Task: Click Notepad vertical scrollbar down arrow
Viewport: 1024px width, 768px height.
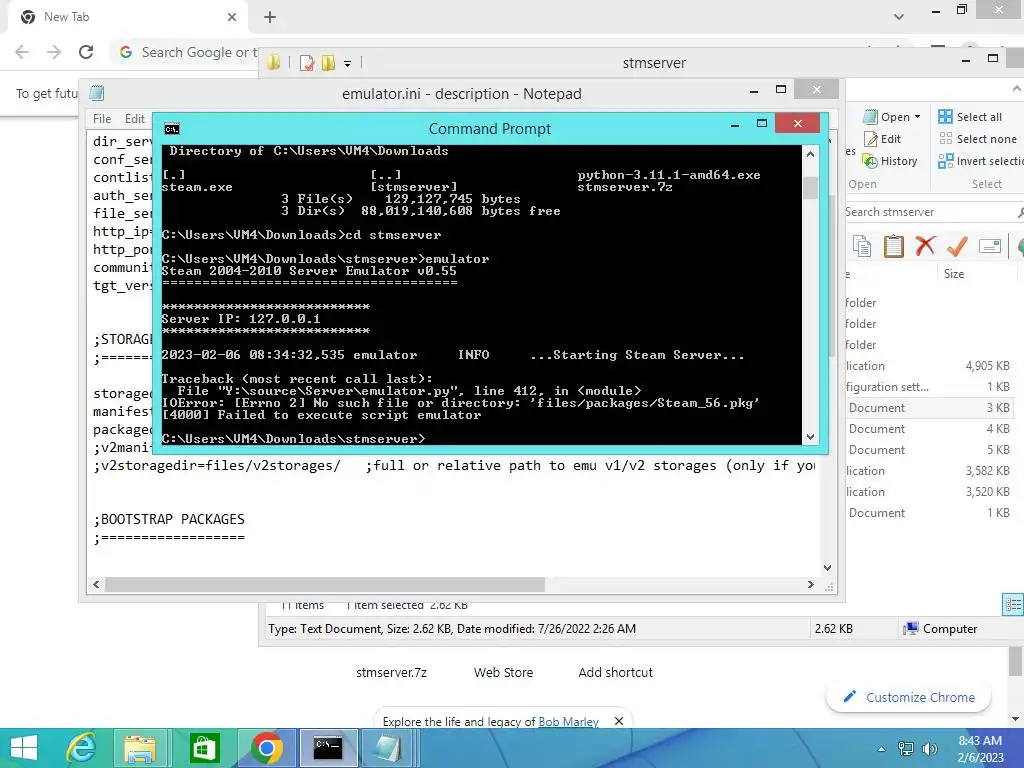Action: [x=827, y=568]
